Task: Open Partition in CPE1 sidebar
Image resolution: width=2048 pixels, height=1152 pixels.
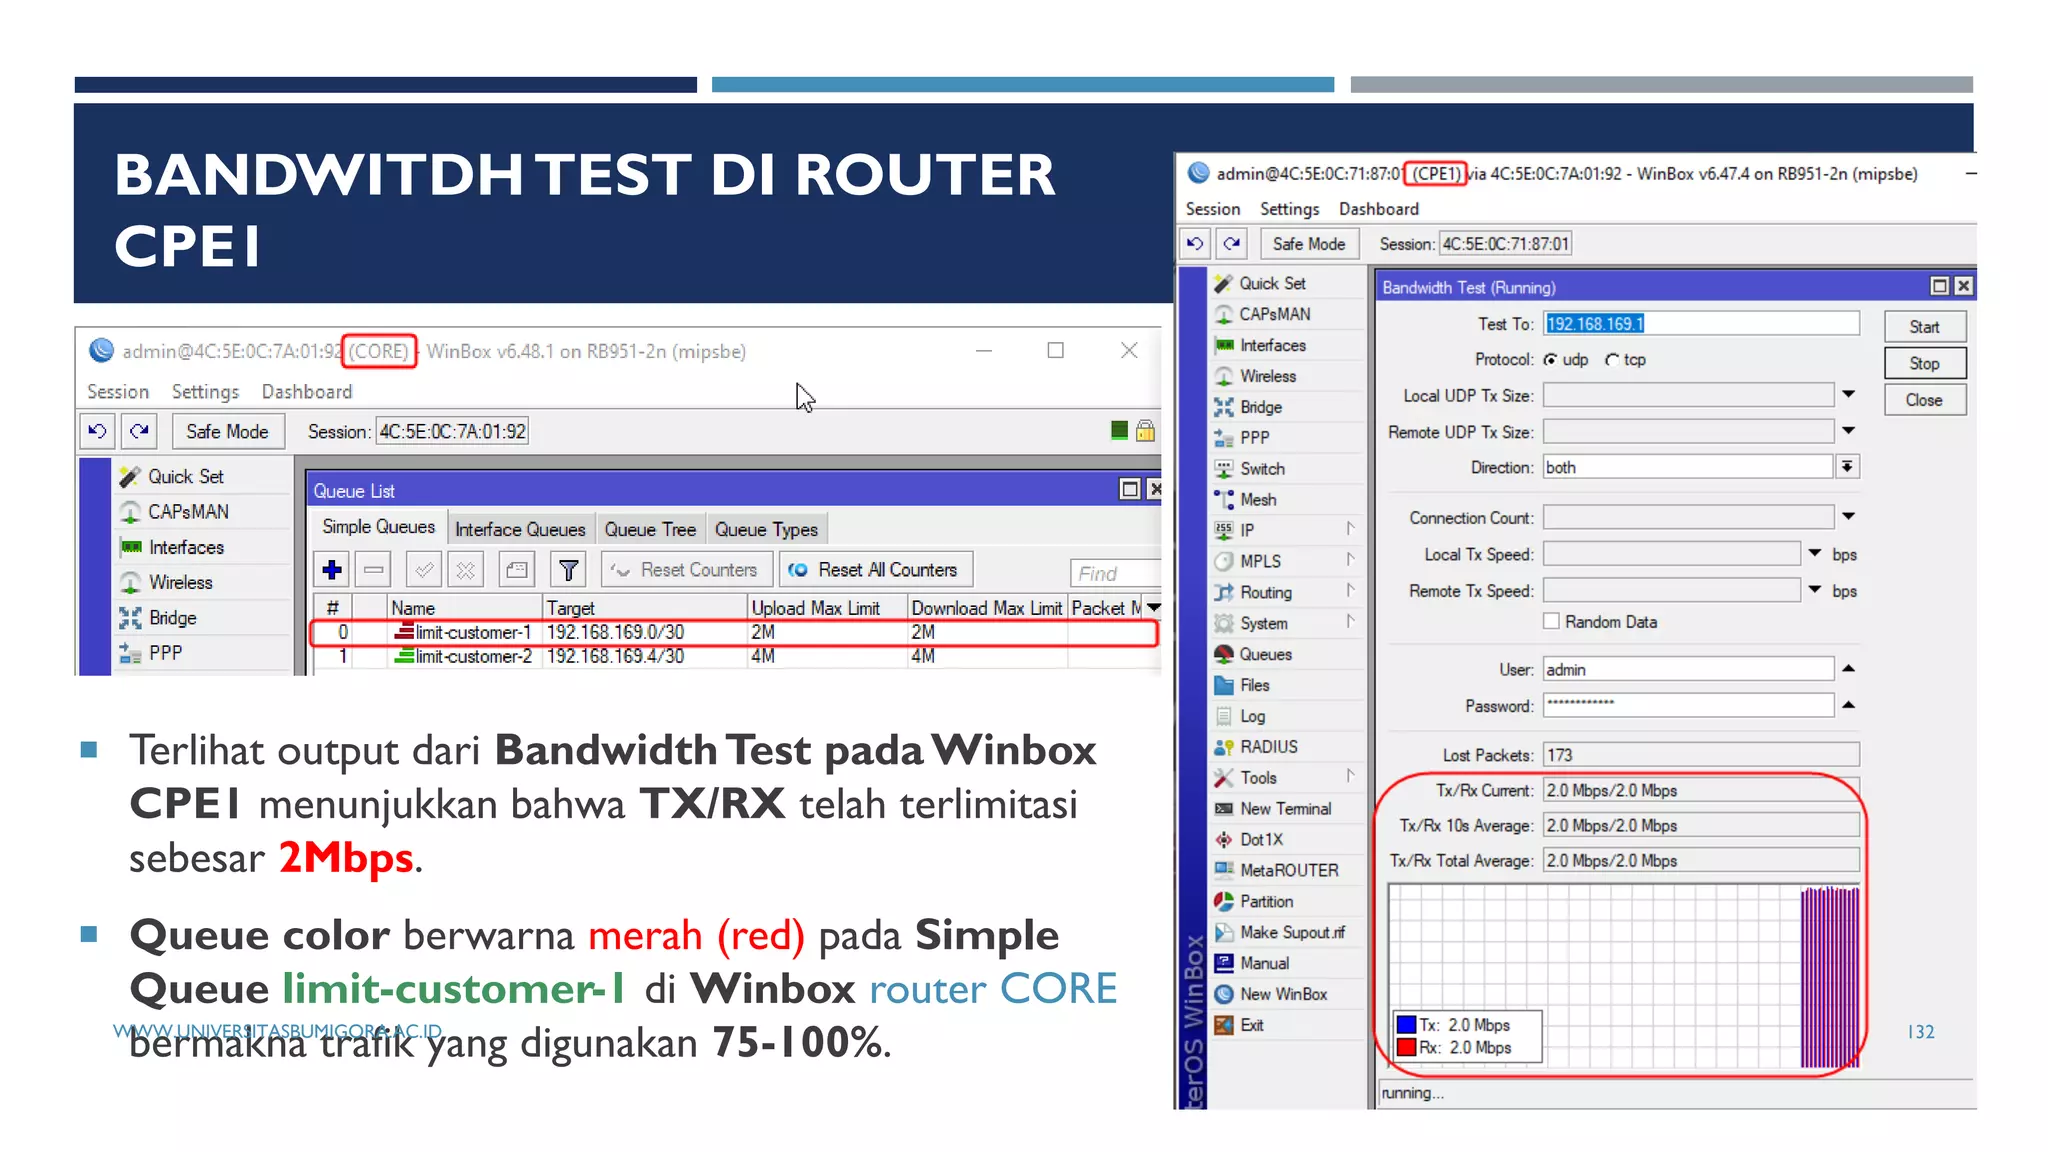Action: click(x=1266, y=902)
